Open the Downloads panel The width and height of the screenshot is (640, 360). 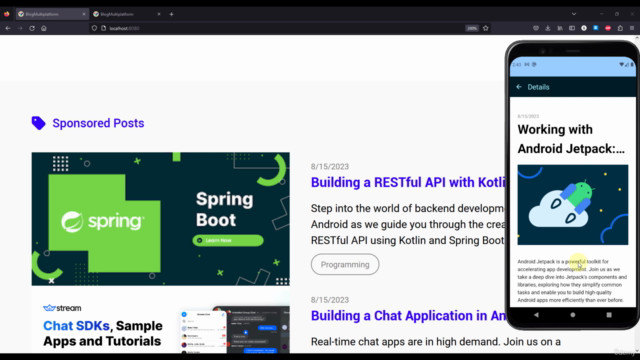[548, 28]
